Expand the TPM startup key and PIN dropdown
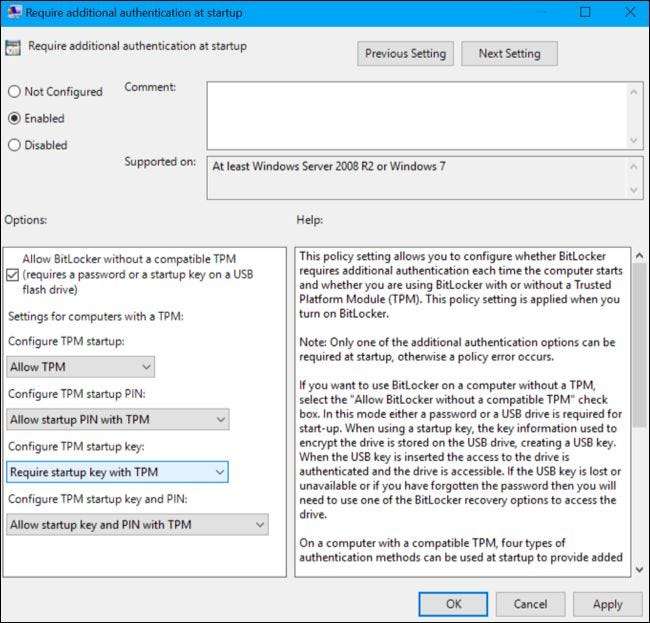 137,524
